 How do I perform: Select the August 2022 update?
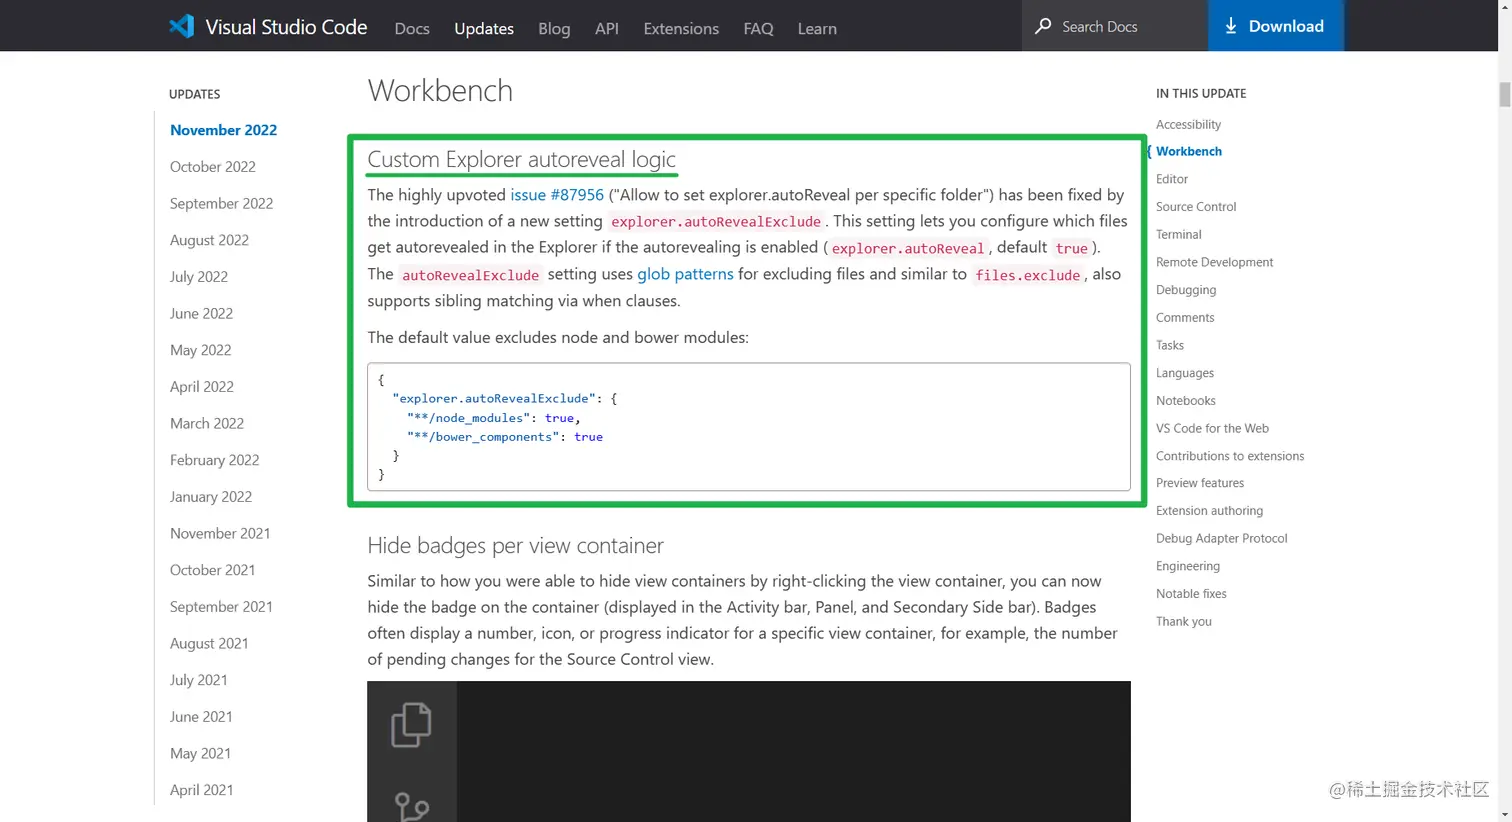209,240
